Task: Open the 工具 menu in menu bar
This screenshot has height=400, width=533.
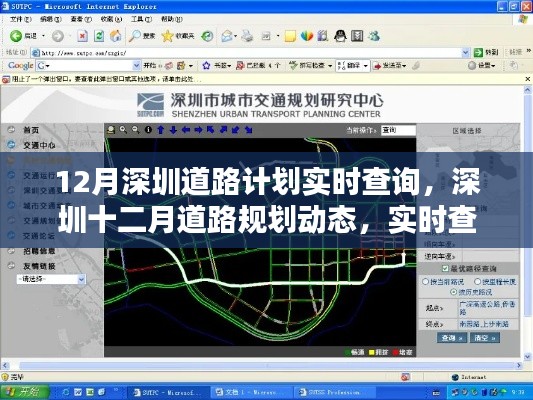Action: pos(141,19)
